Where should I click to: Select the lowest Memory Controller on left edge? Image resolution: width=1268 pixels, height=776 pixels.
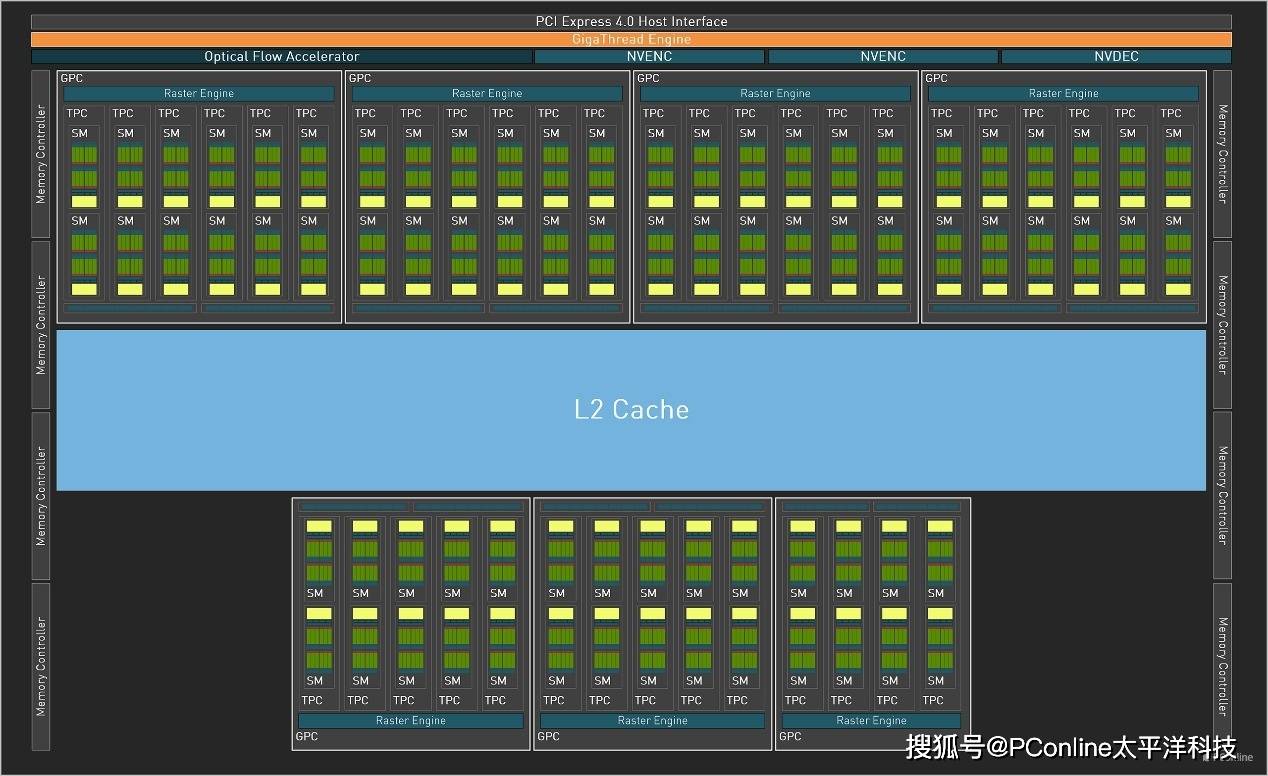[x=41, y=666]
